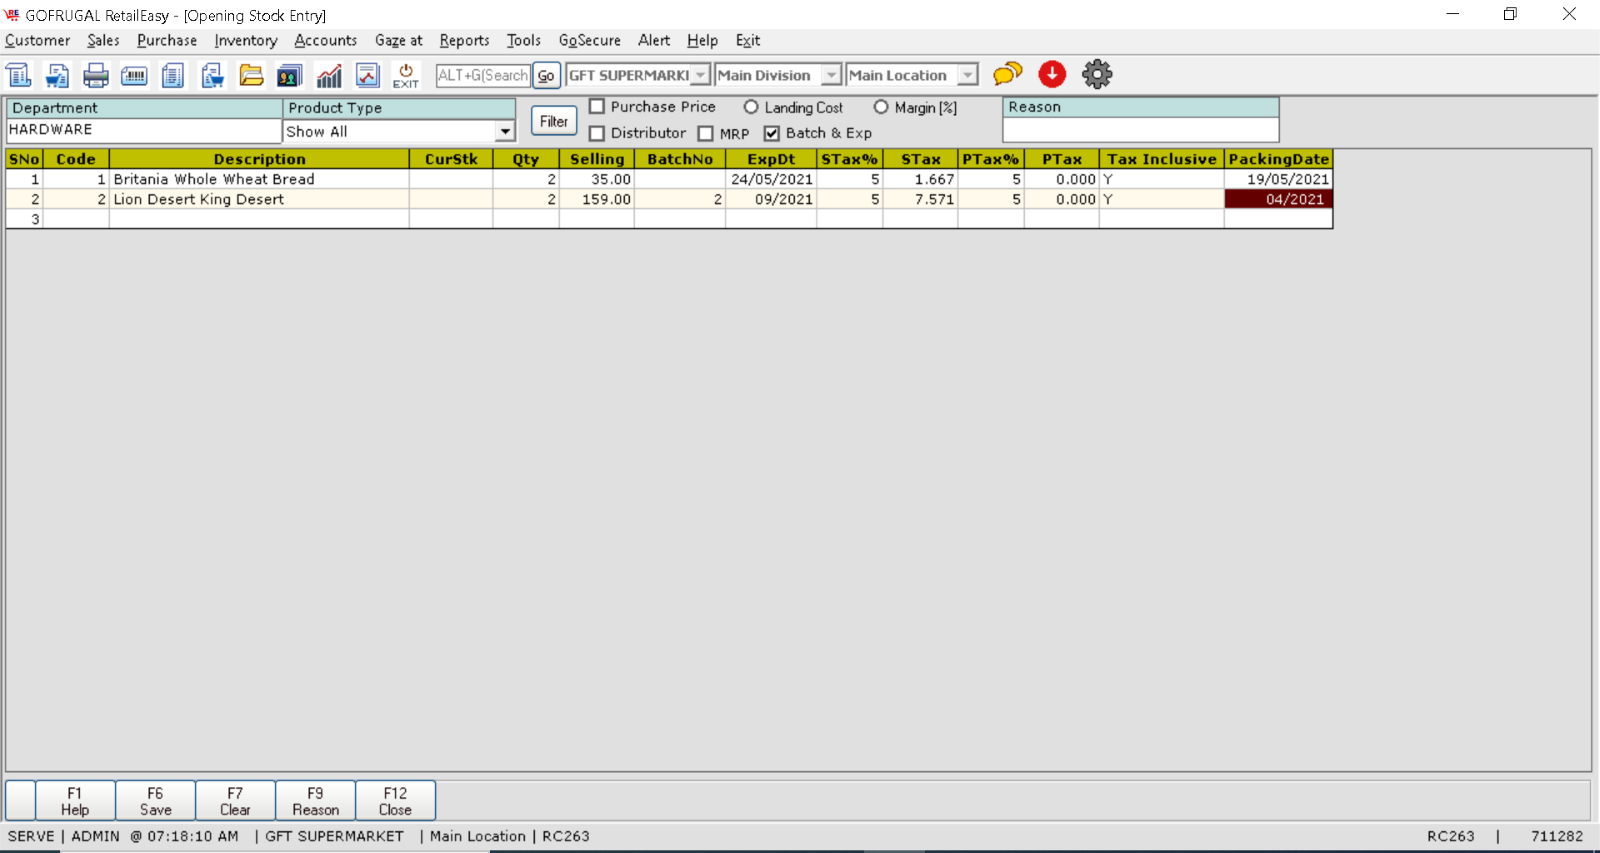1600x853 pixels.
Task: Click the red download arrow icon
Action: click(1052, 74)
